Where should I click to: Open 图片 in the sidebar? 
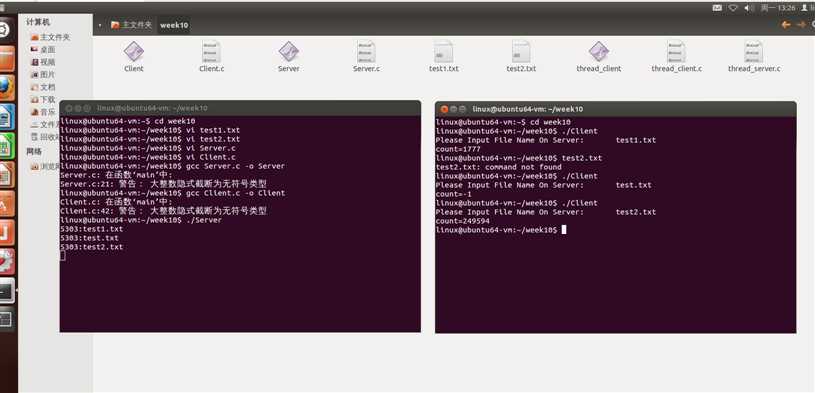[x=43, y=75]
